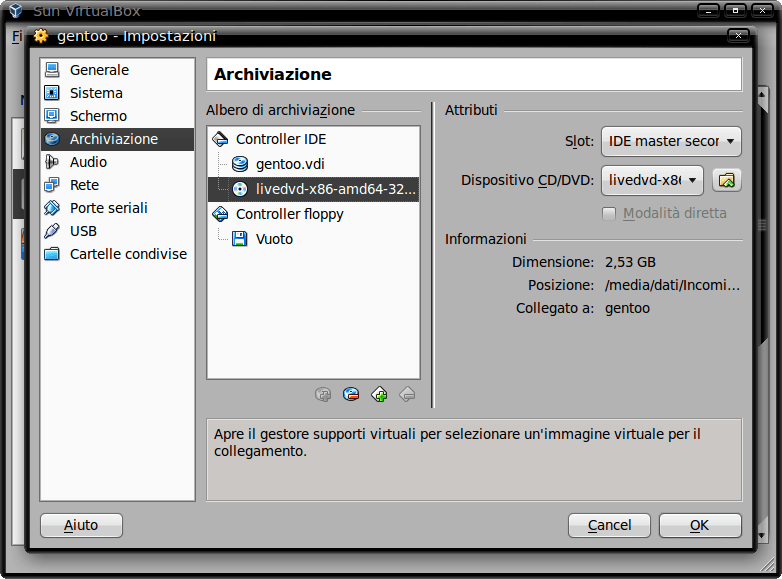Open the Dispositivo CD/DVD dropdown
Viewport: 782px width, 579px height.
[x=652, y=180]
